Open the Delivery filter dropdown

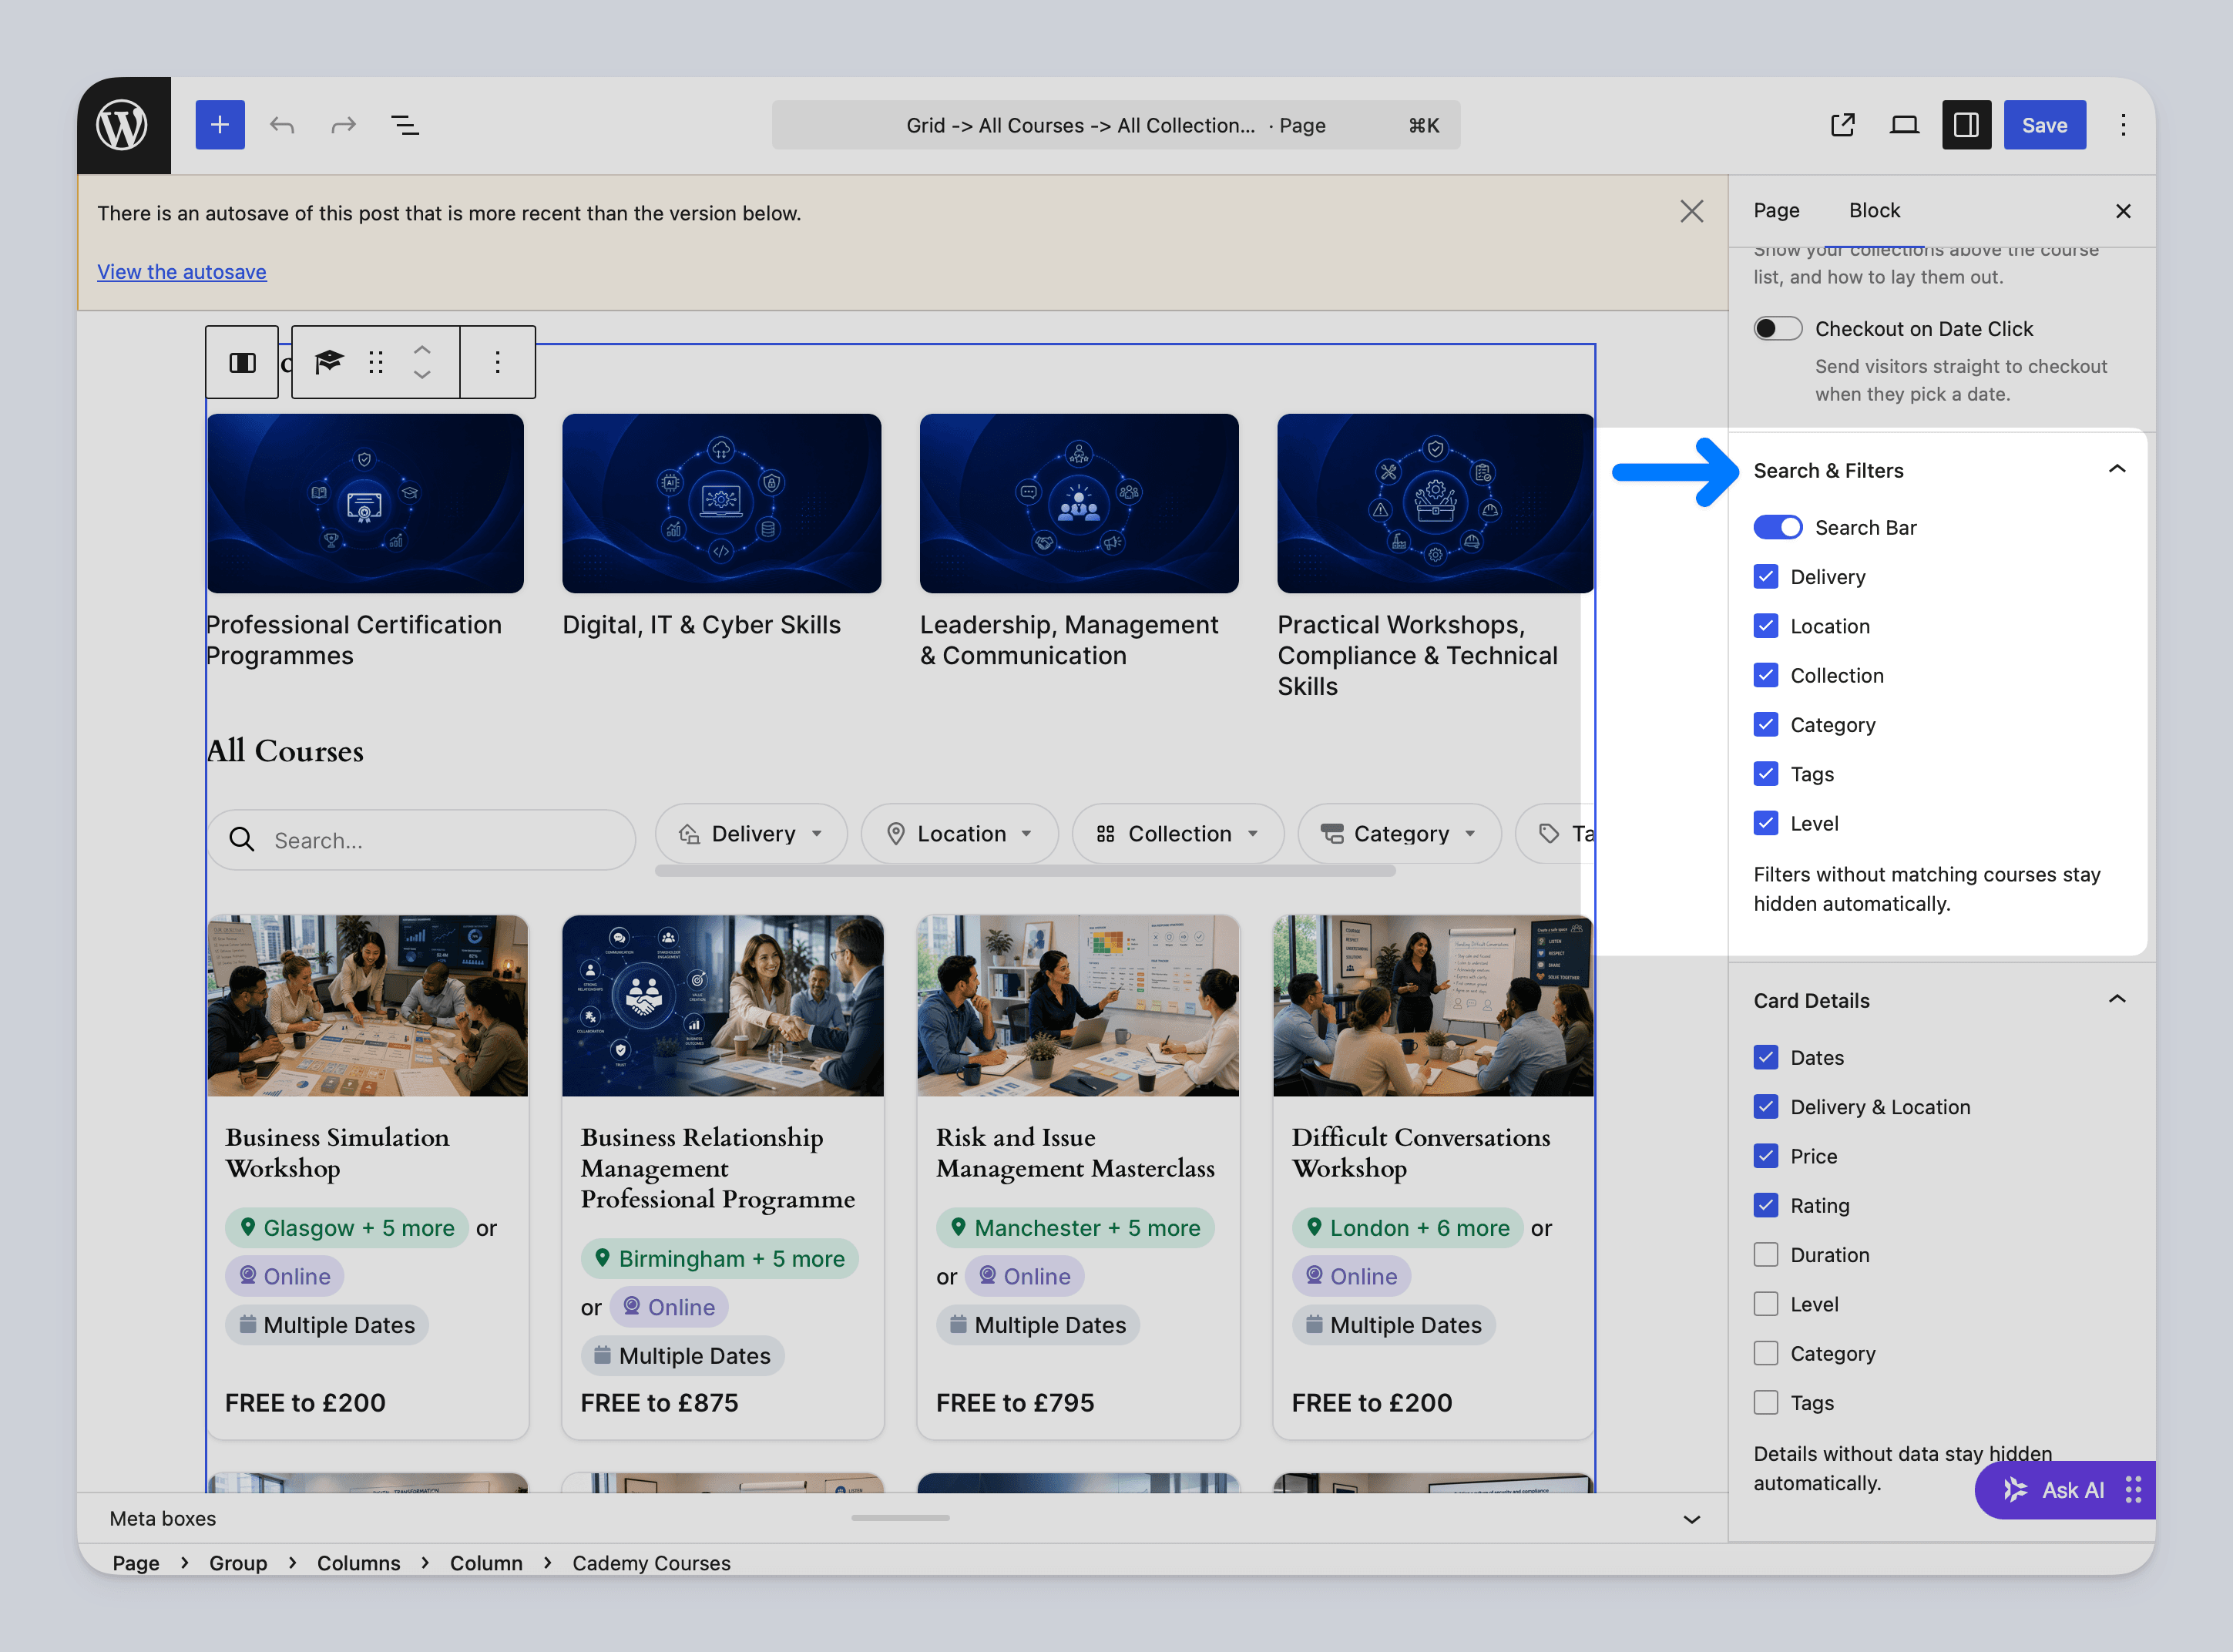coord(751,833)
